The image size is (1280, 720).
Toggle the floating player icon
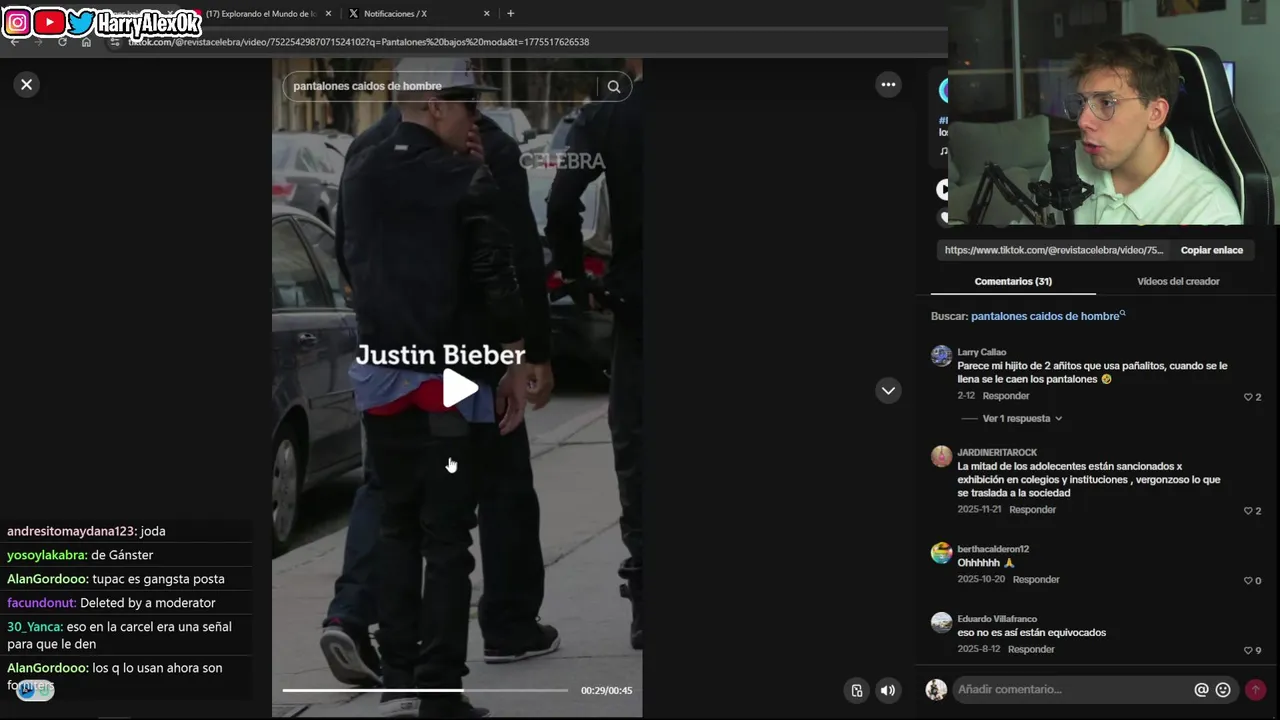coord(857,690)
